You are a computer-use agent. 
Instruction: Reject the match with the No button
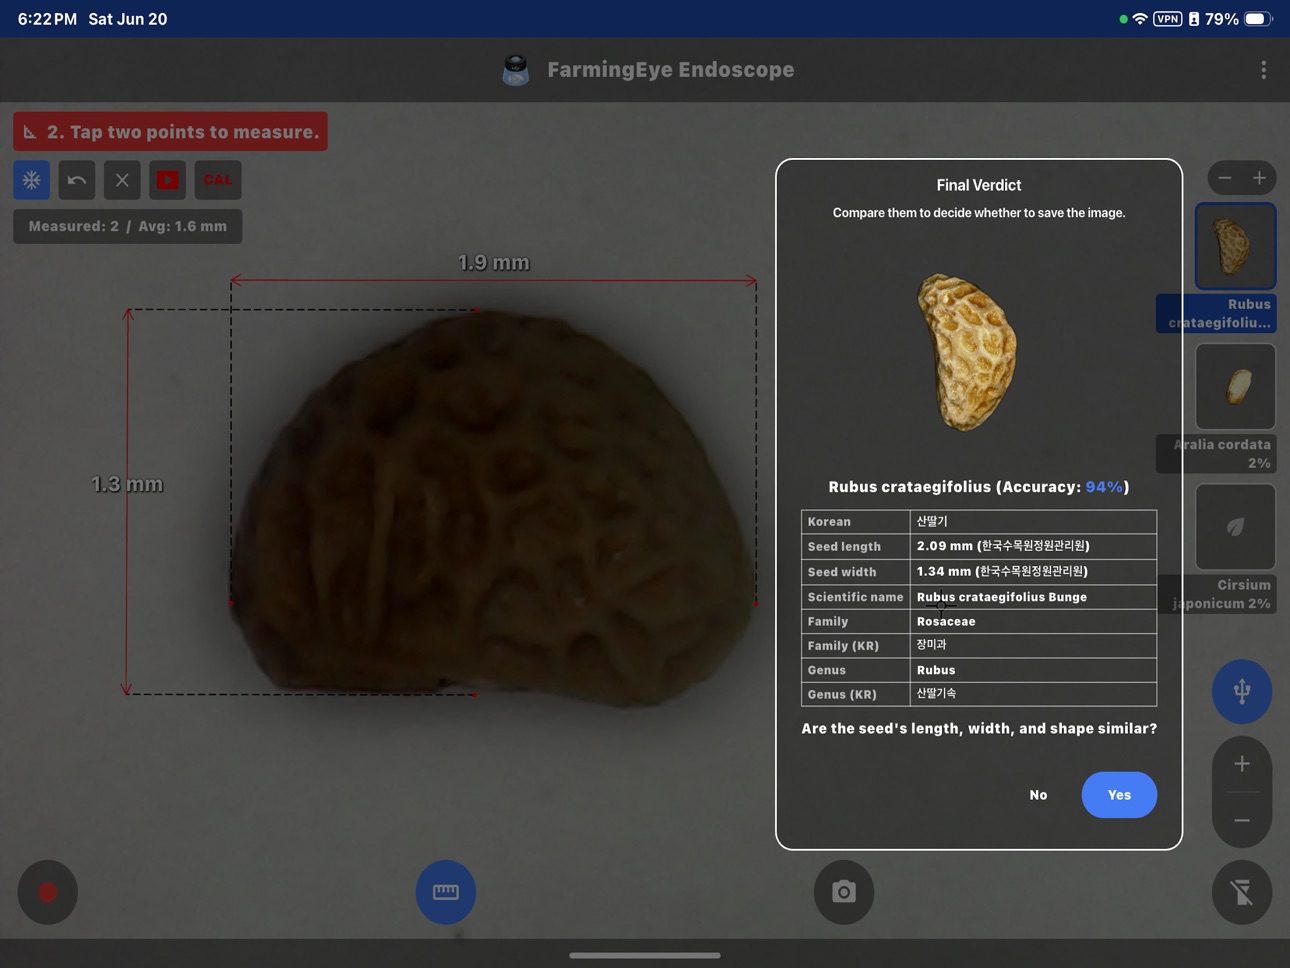(1039, 795)
